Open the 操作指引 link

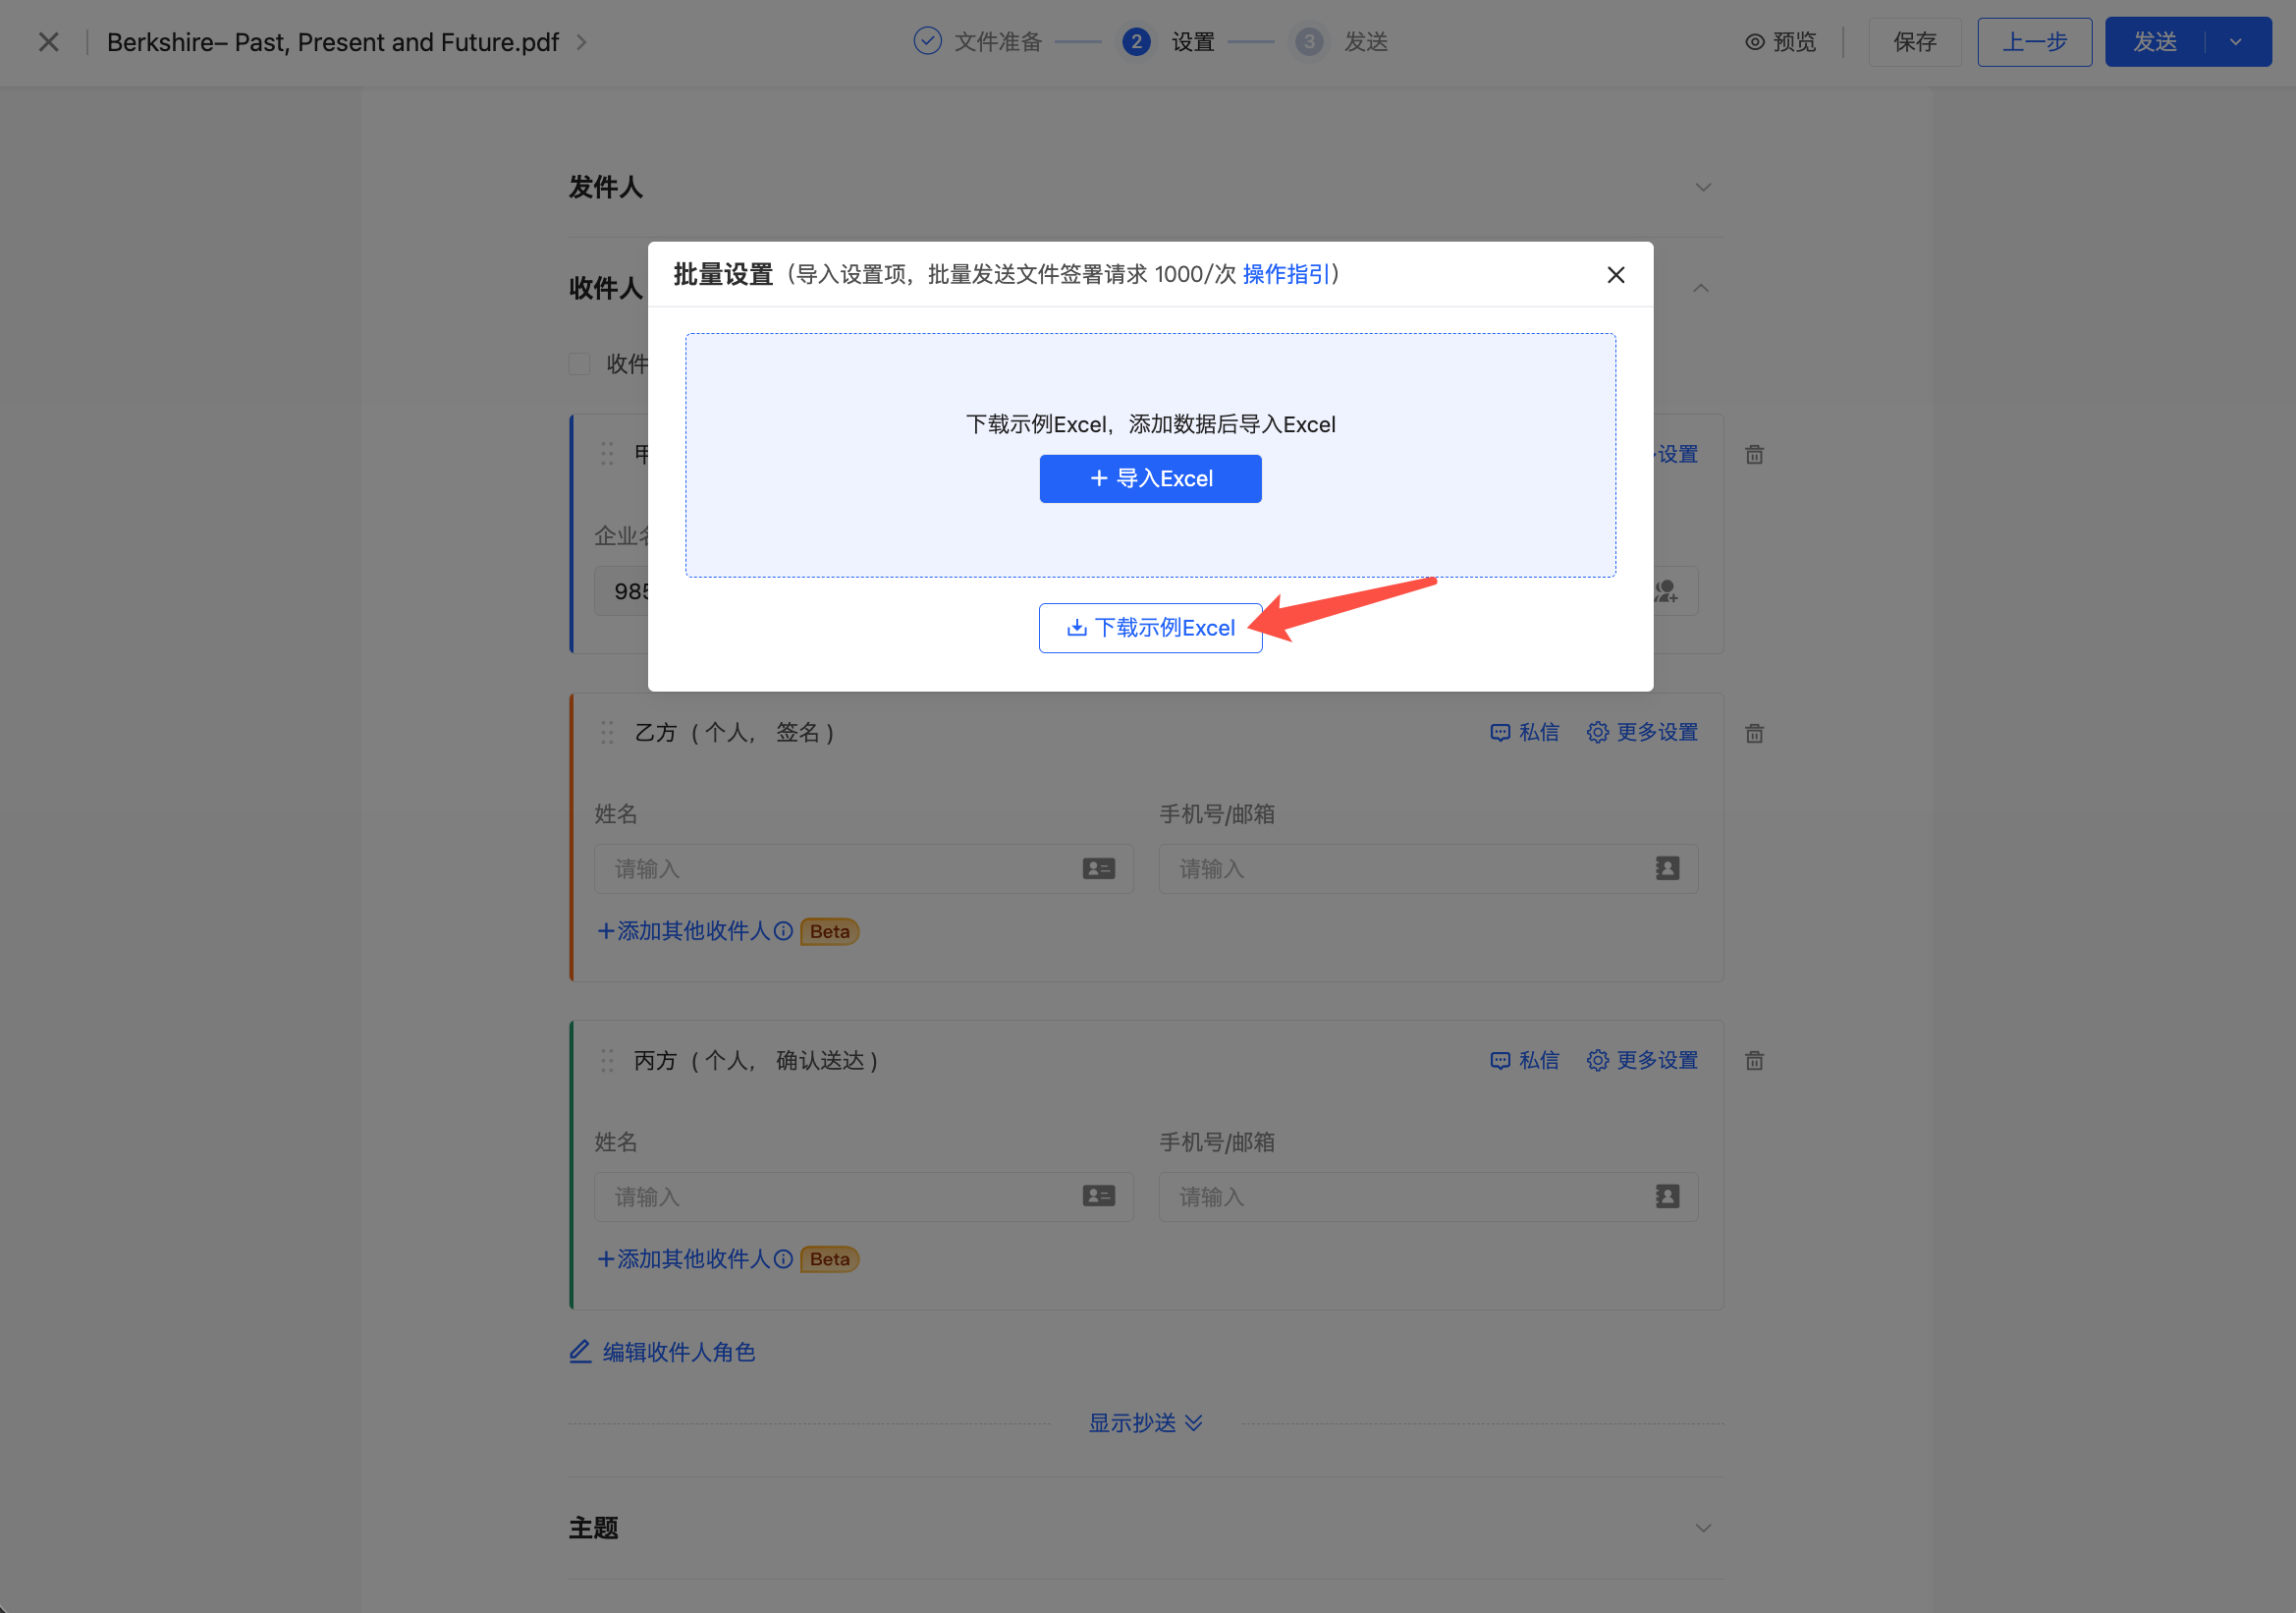click(x=1285, y=274)
